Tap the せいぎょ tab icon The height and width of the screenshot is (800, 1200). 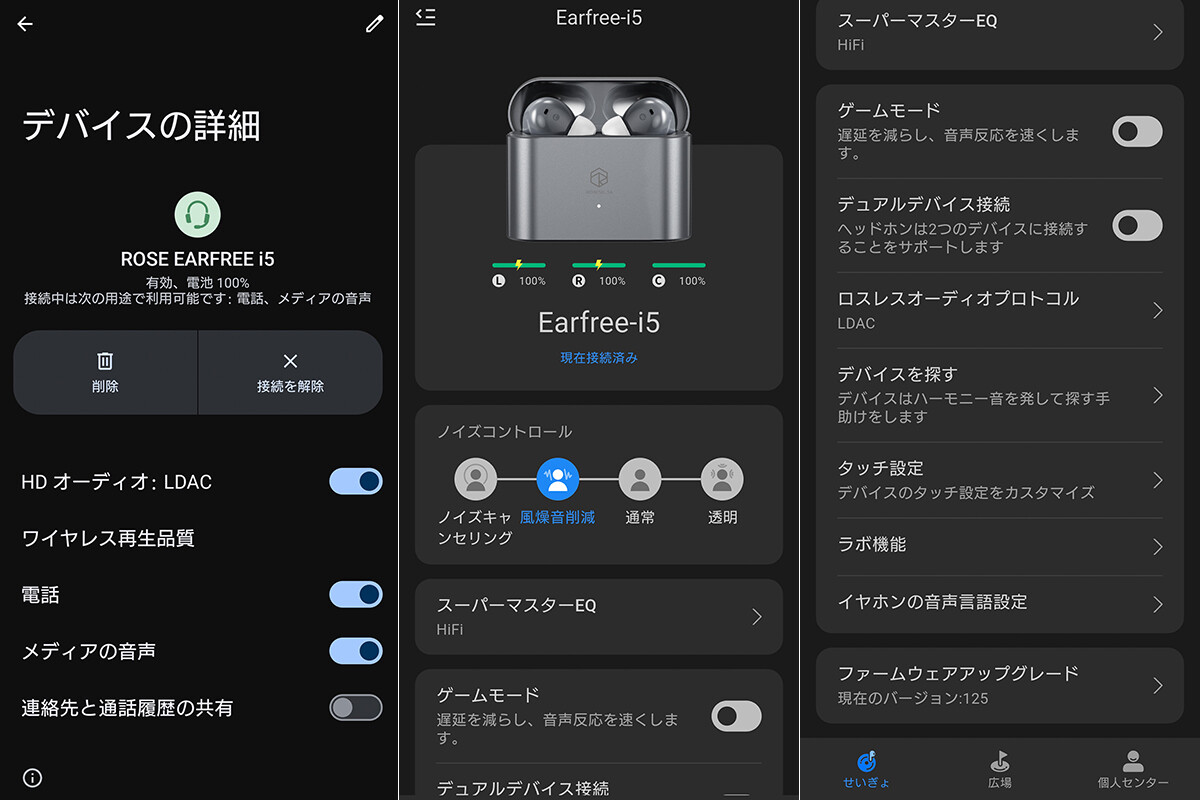(866, 760)
